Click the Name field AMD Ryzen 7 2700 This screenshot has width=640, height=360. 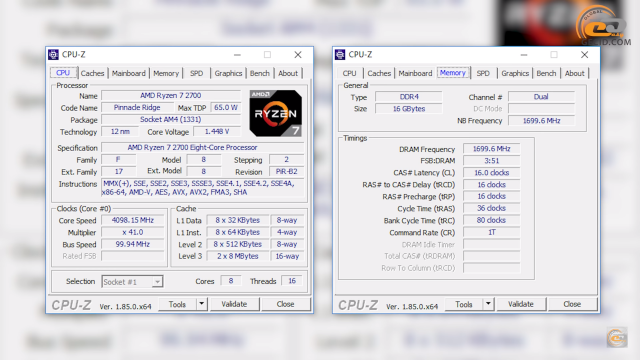pos(171,96)
